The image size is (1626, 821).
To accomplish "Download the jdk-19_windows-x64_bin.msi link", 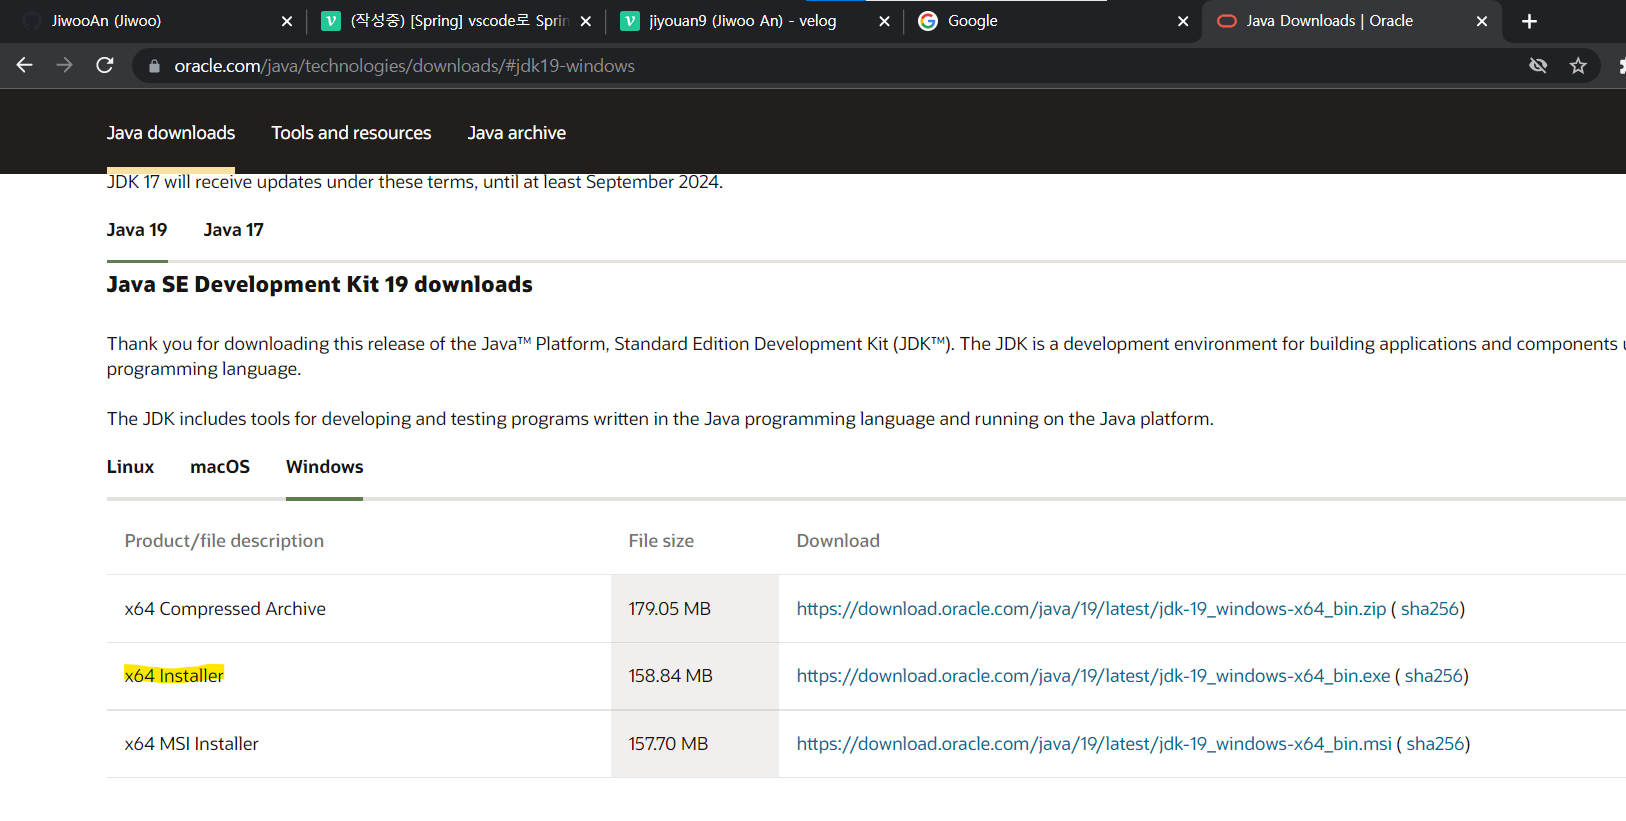I will tap(1094, 744).
